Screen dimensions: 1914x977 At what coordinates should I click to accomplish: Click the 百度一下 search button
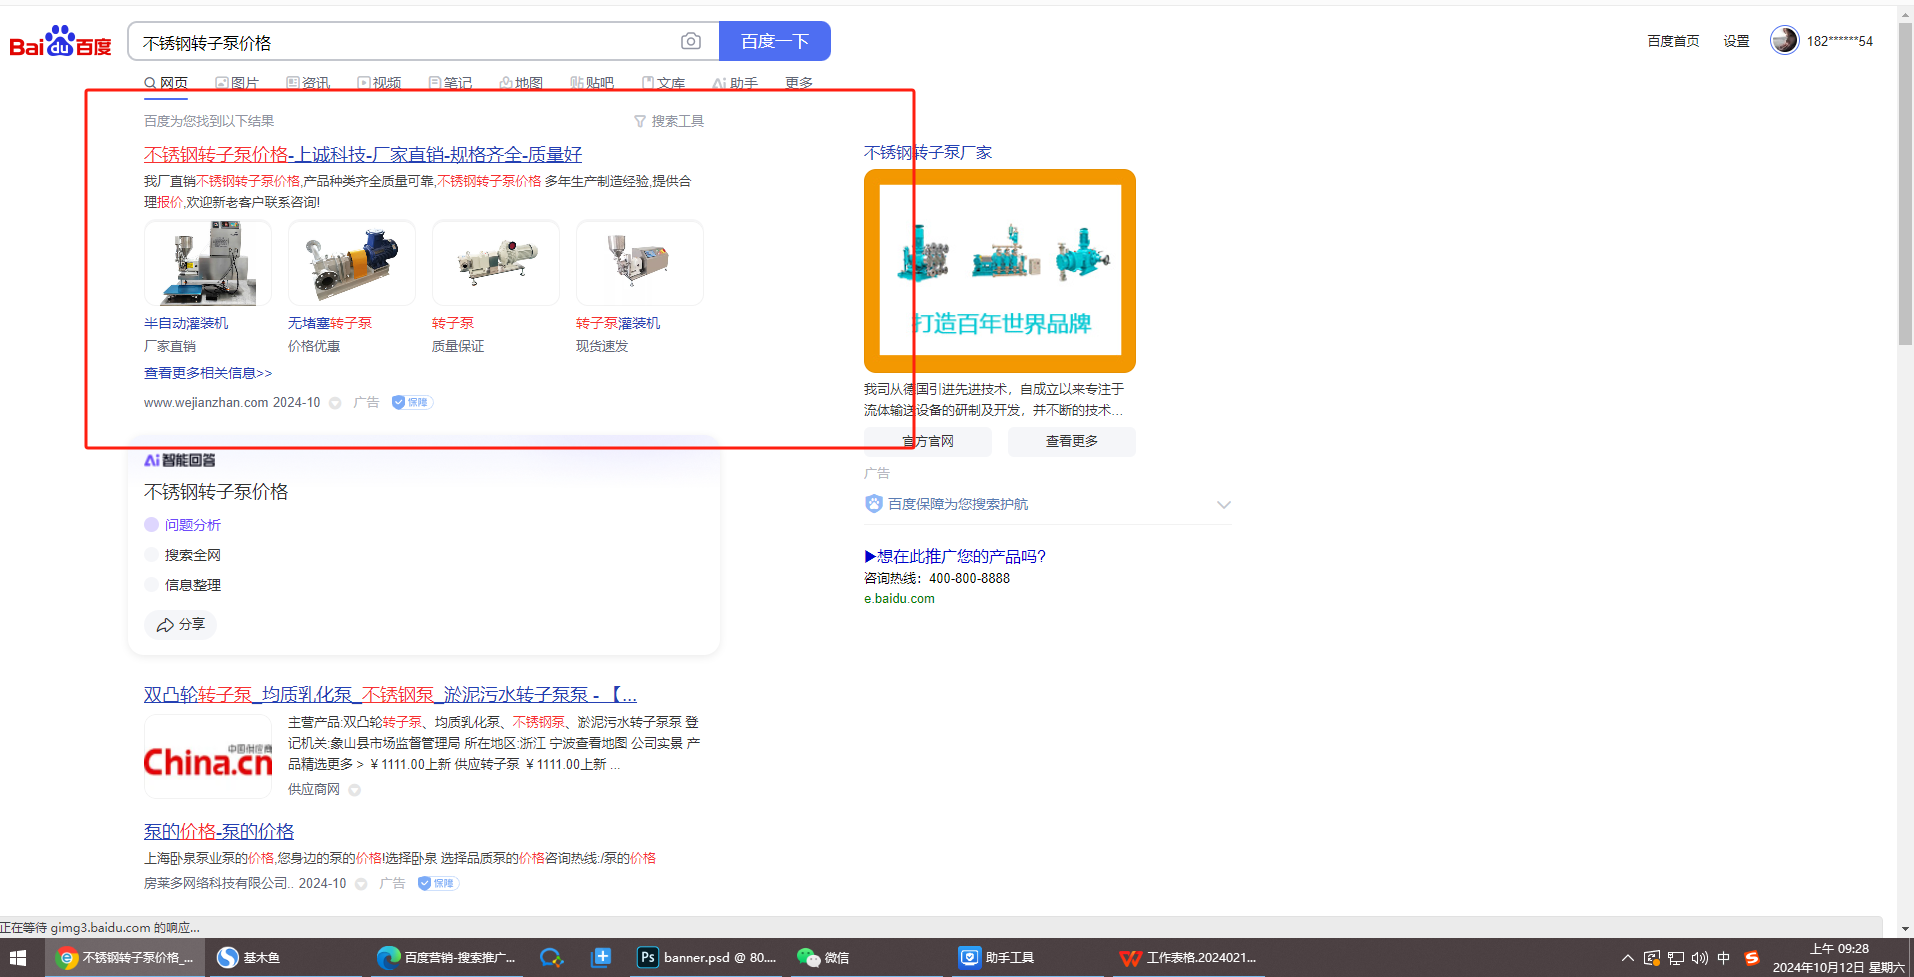(x=775, y=41)
